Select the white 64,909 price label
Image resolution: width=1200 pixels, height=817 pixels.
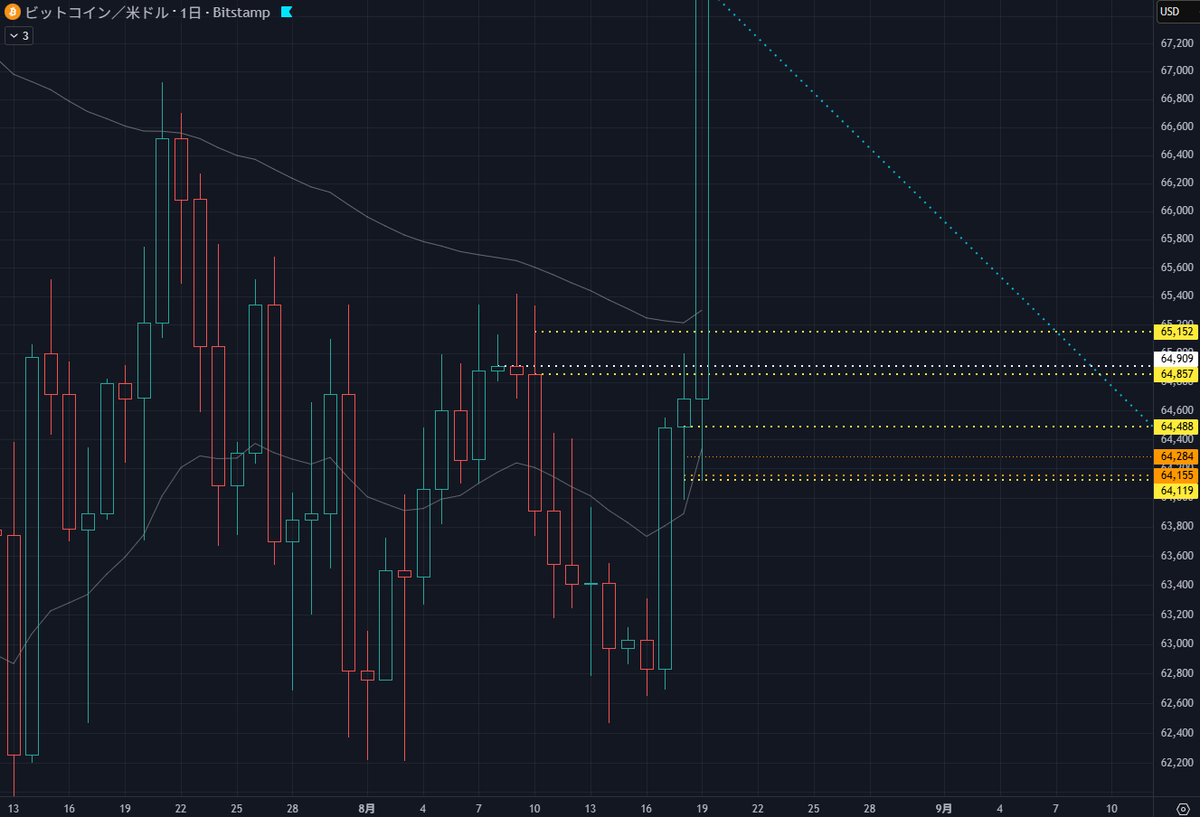coord(1175,358)
